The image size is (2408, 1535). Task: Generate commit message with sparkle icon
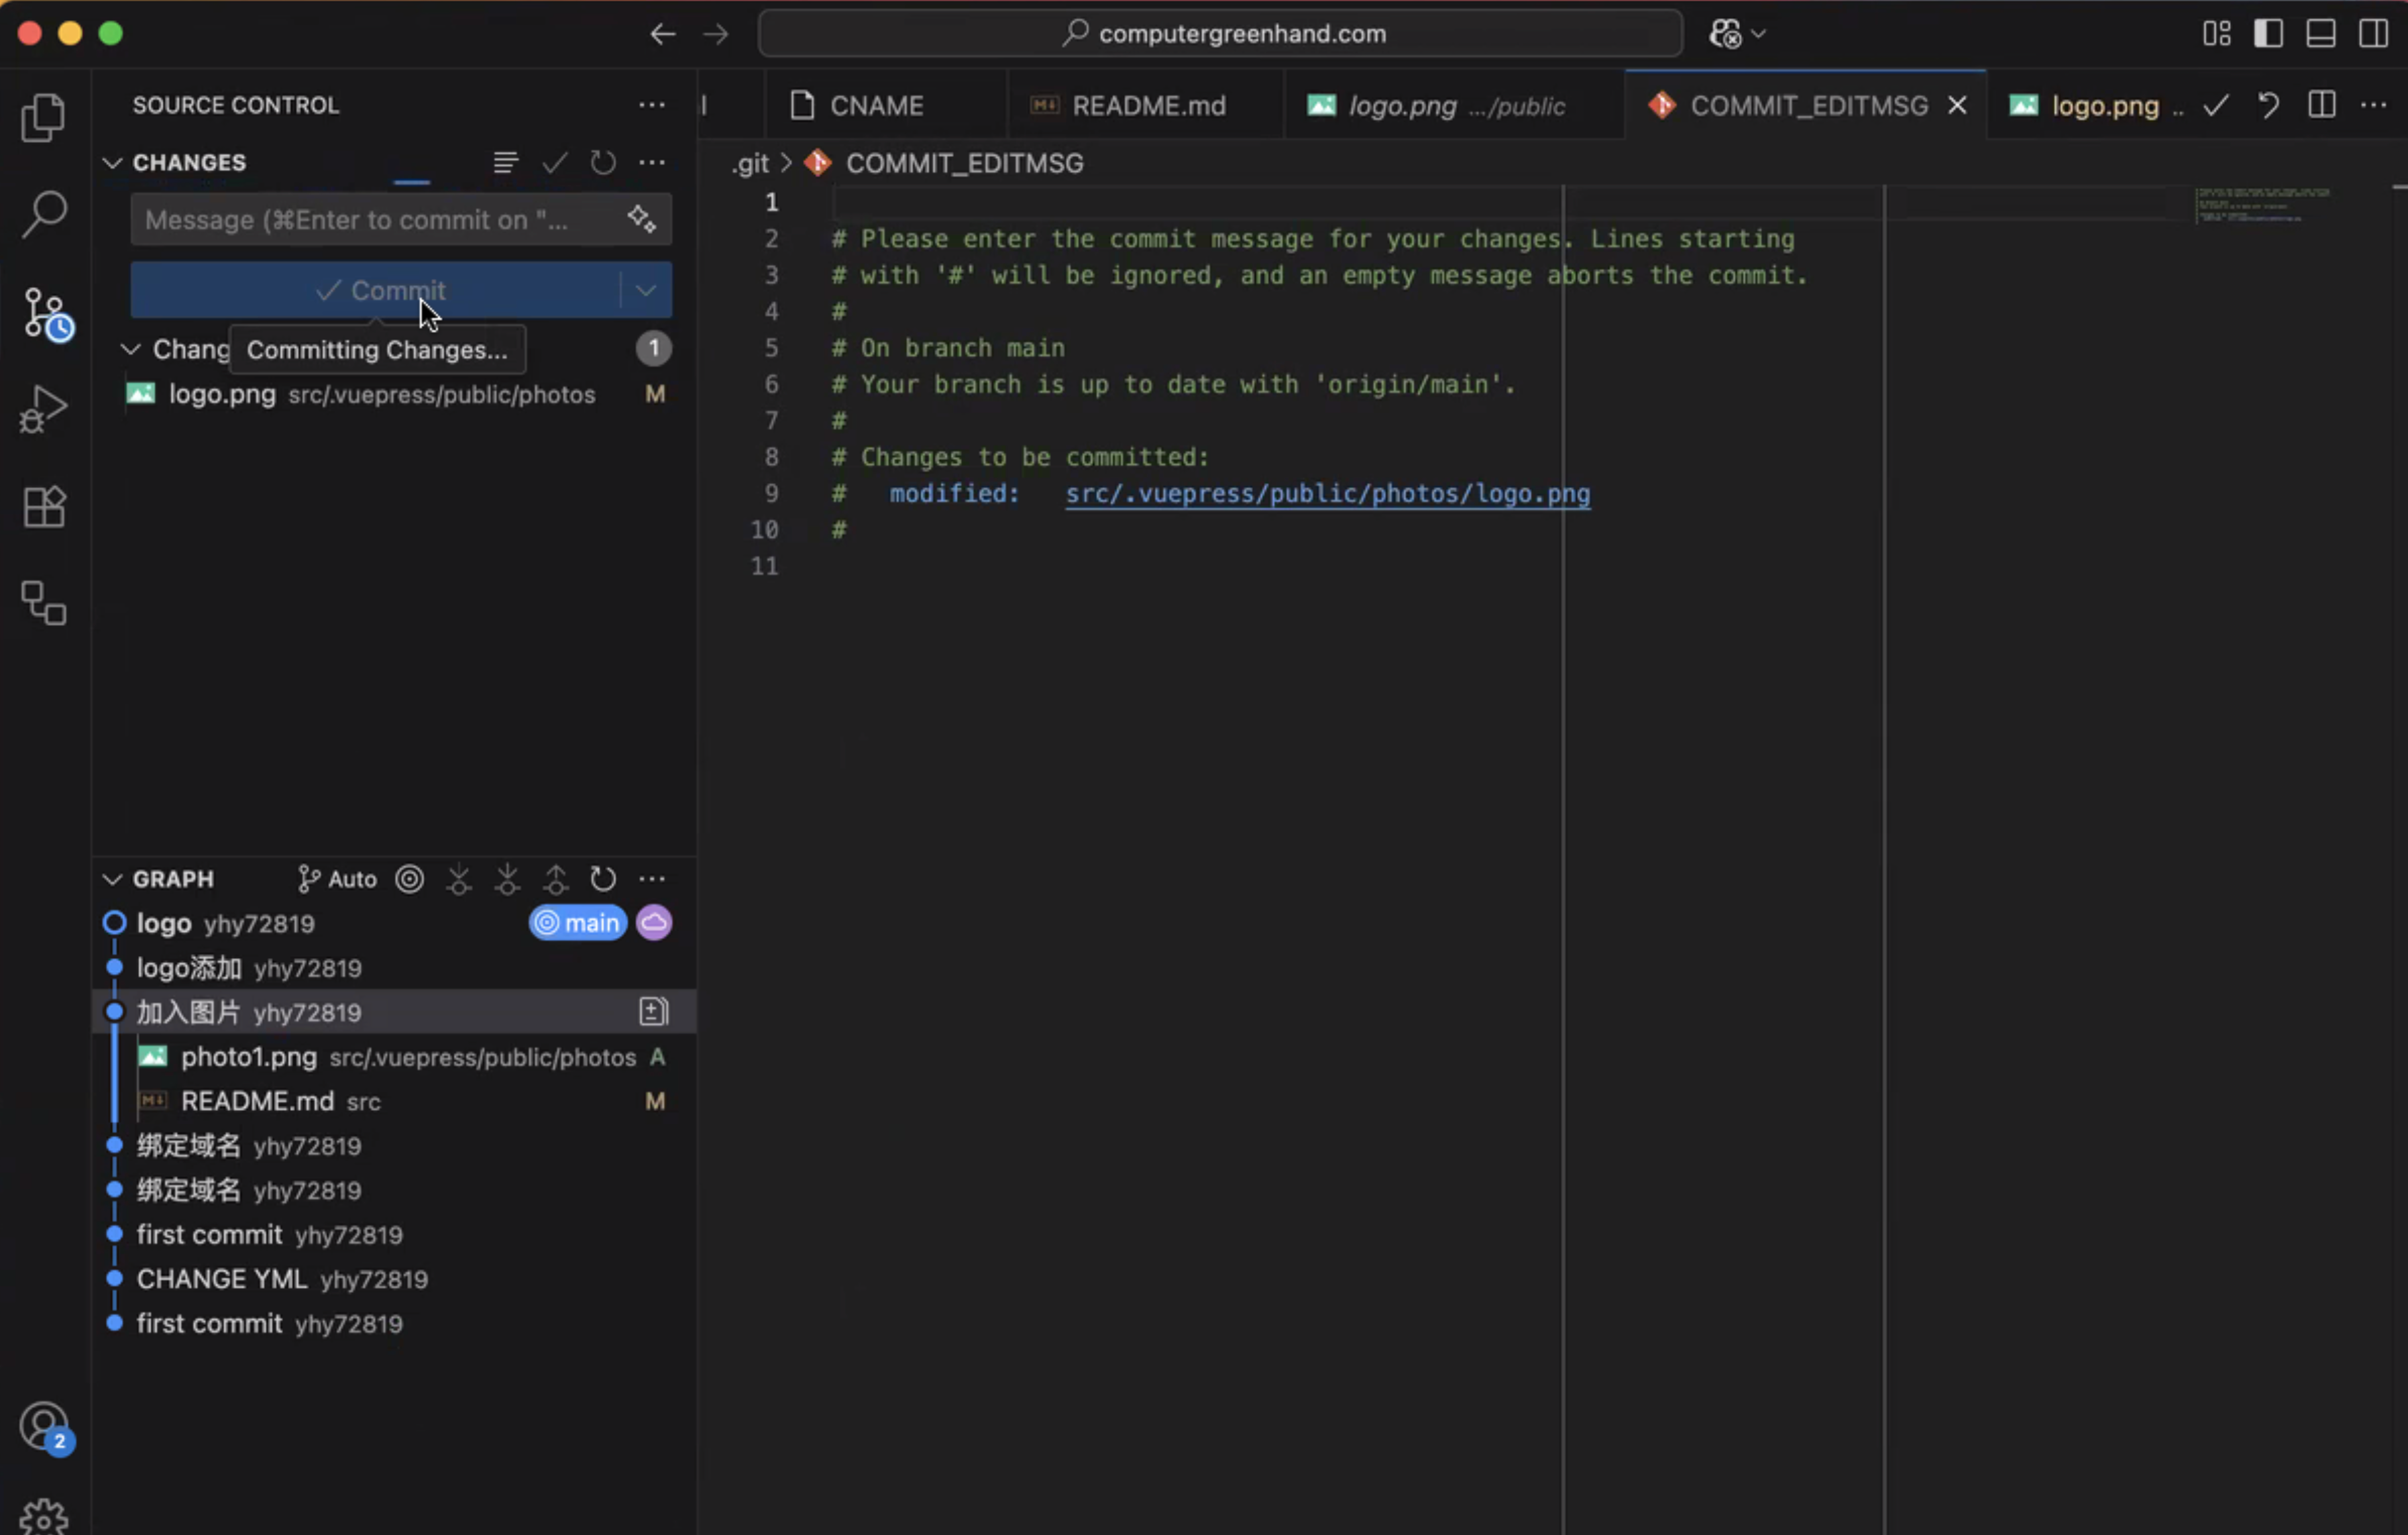(642, 219)
